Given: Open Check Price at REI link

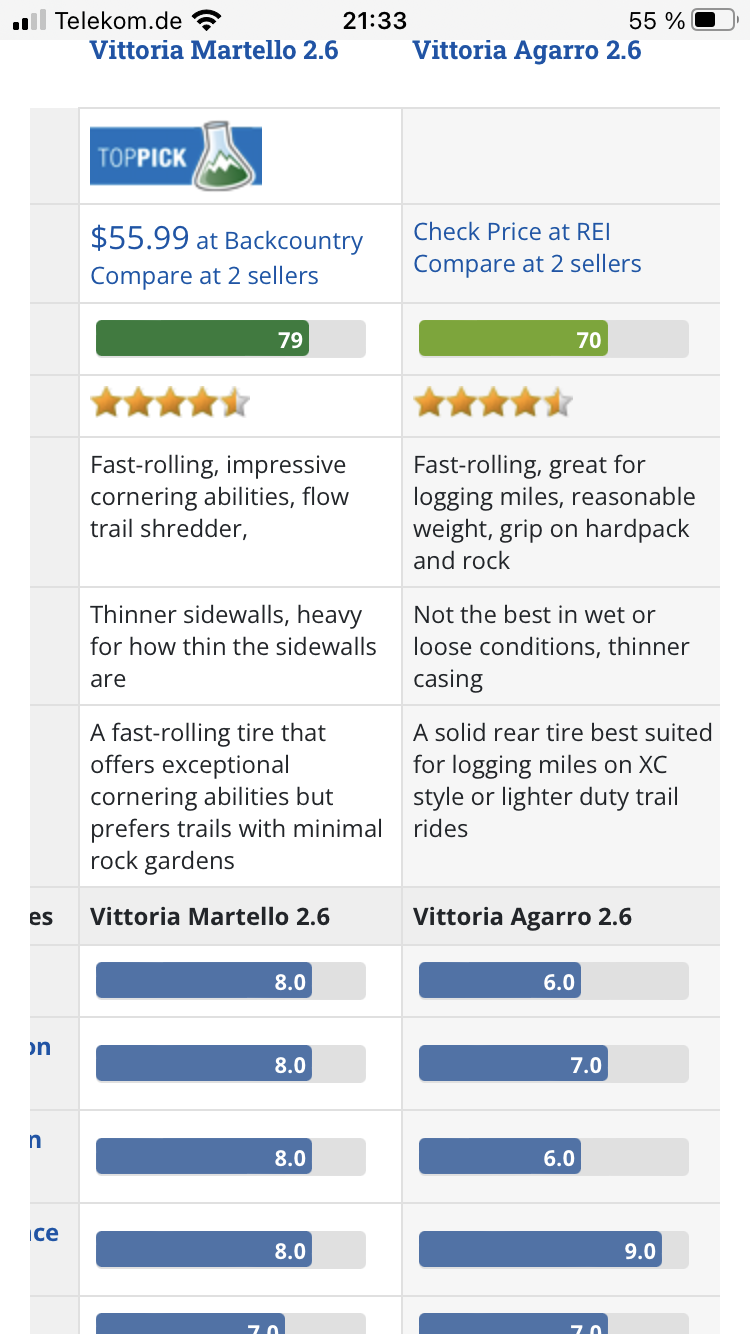Looking at the screenshot, I should (x=512, y=232).
